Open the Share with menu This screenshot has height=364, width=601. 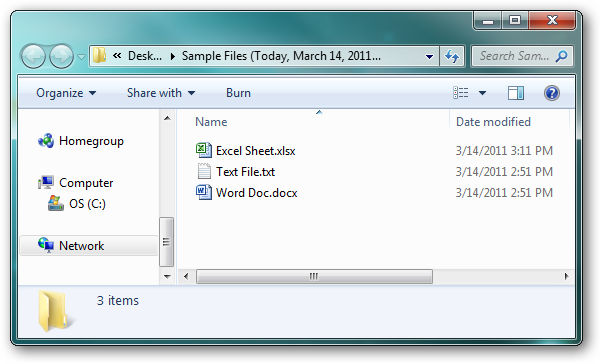[161, 93]
